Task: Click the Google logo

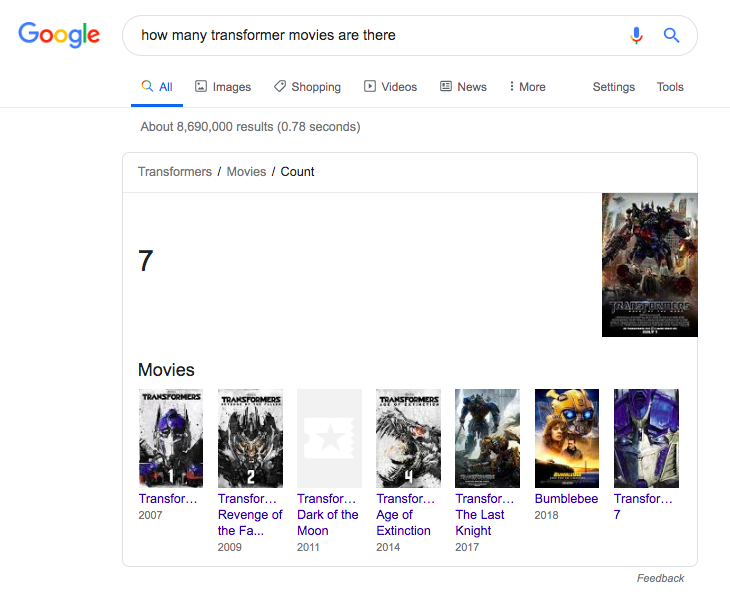Action: 59,35
